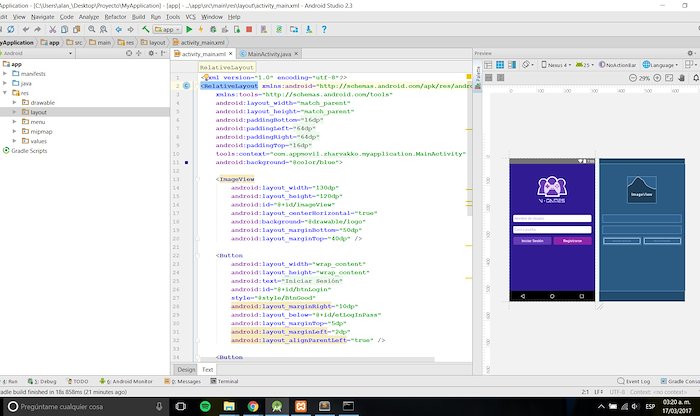Toggle the Design surface view icon
The image size is (700, 416).
[488, 65]
